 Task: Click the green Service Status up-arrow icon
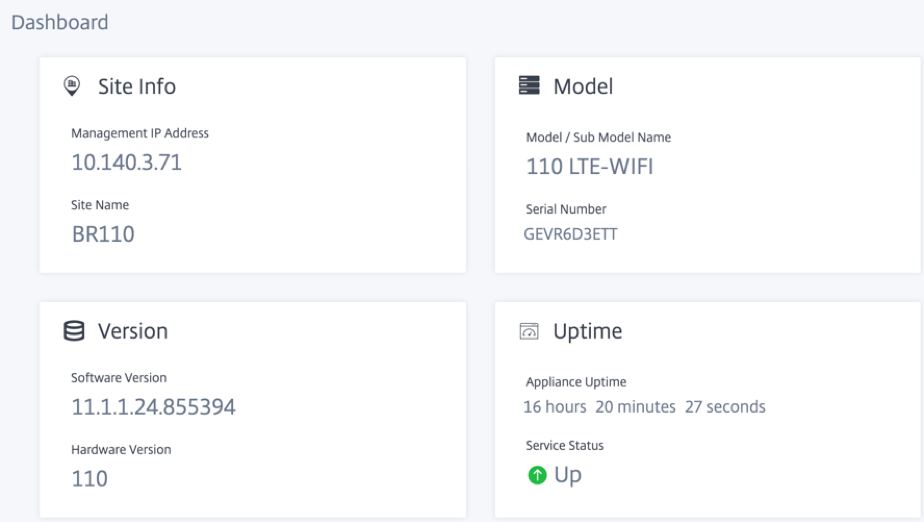pyautogui.click(x=537, y=475)
